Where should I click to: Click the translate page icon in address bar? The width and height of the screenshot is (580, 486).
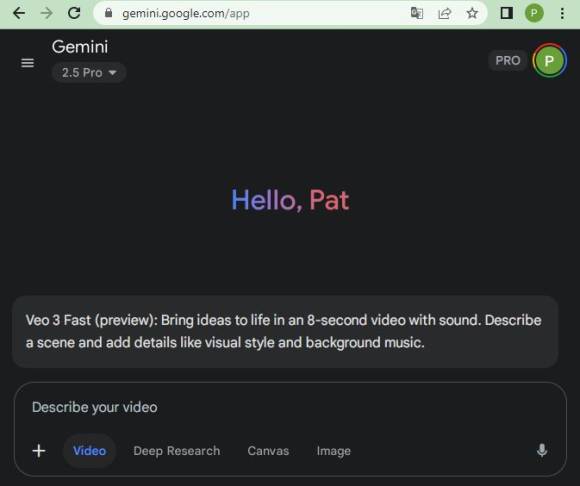[x=417, y=13]
